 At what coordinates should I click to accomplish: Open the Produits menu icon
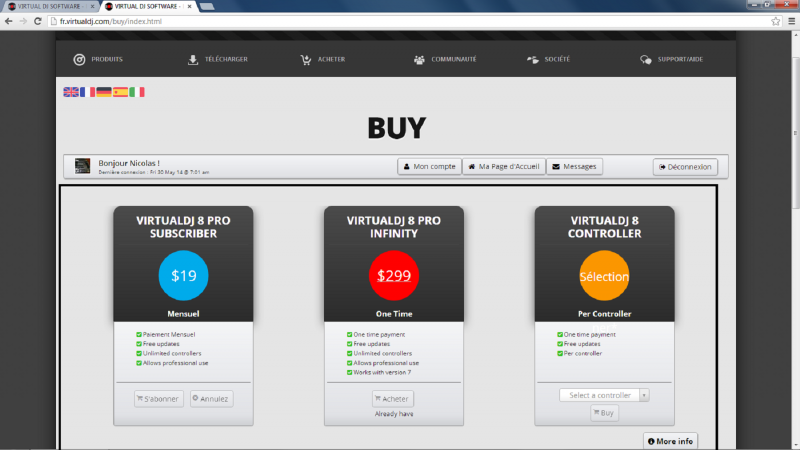click(79, 60)
